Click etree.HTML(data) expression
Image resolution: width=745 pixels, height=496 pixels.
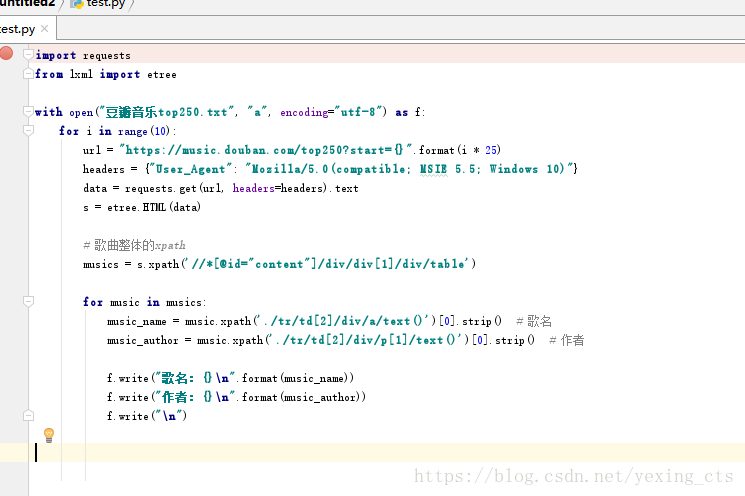point(154,208)
